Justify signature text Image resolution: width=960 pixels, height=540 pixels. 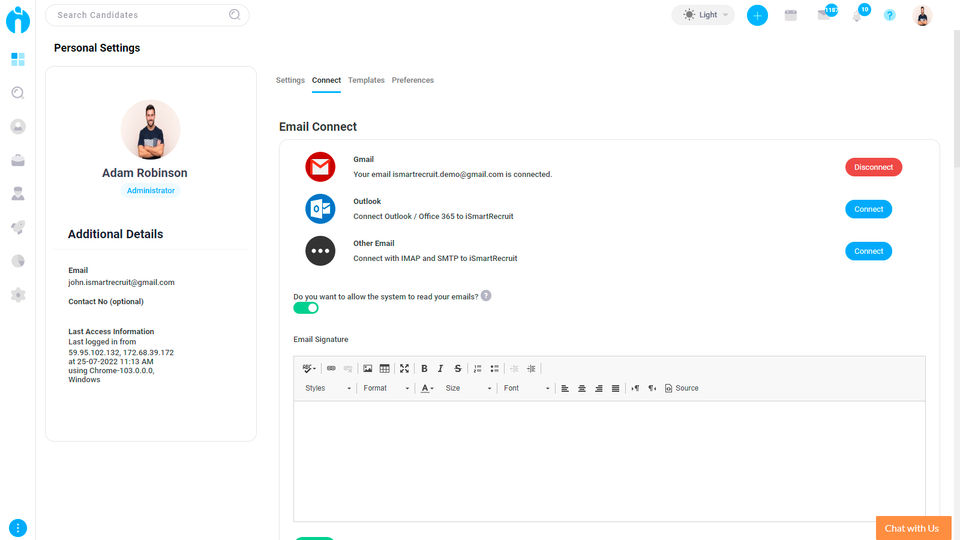click(615, 388)
